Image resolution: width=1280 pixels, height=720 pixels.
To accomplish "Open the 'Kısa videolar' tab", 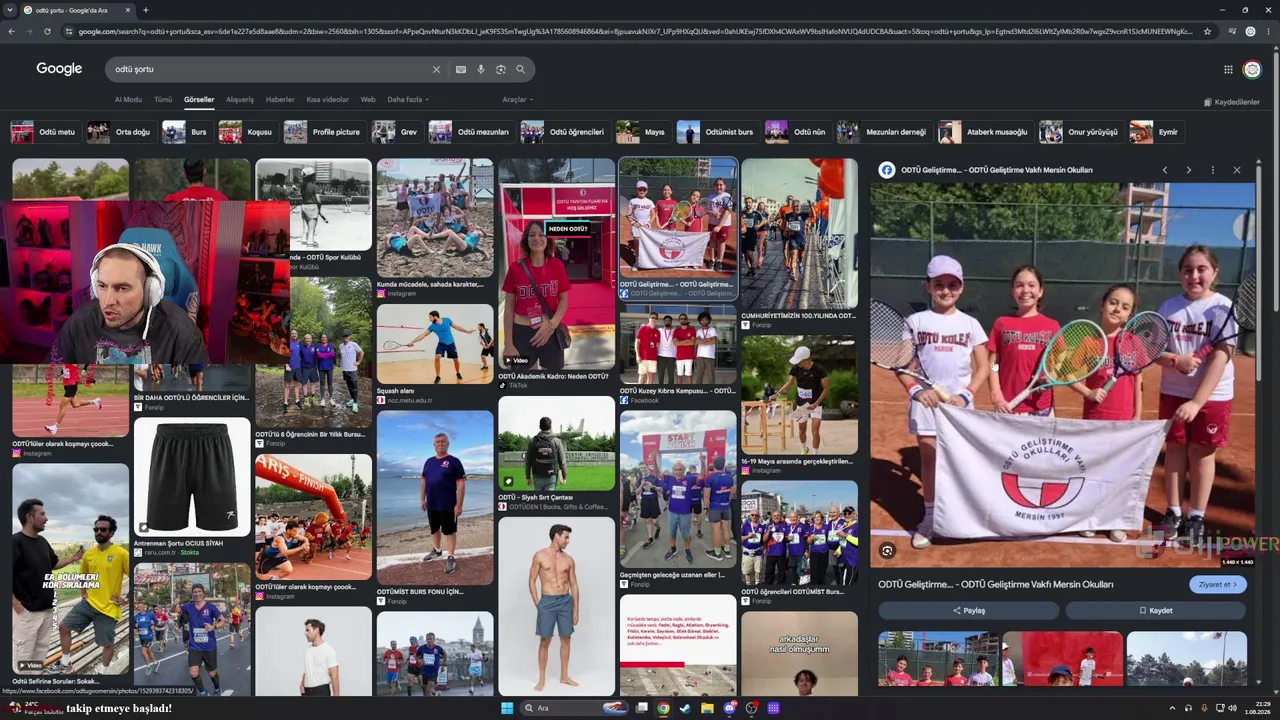I will 328,100.
